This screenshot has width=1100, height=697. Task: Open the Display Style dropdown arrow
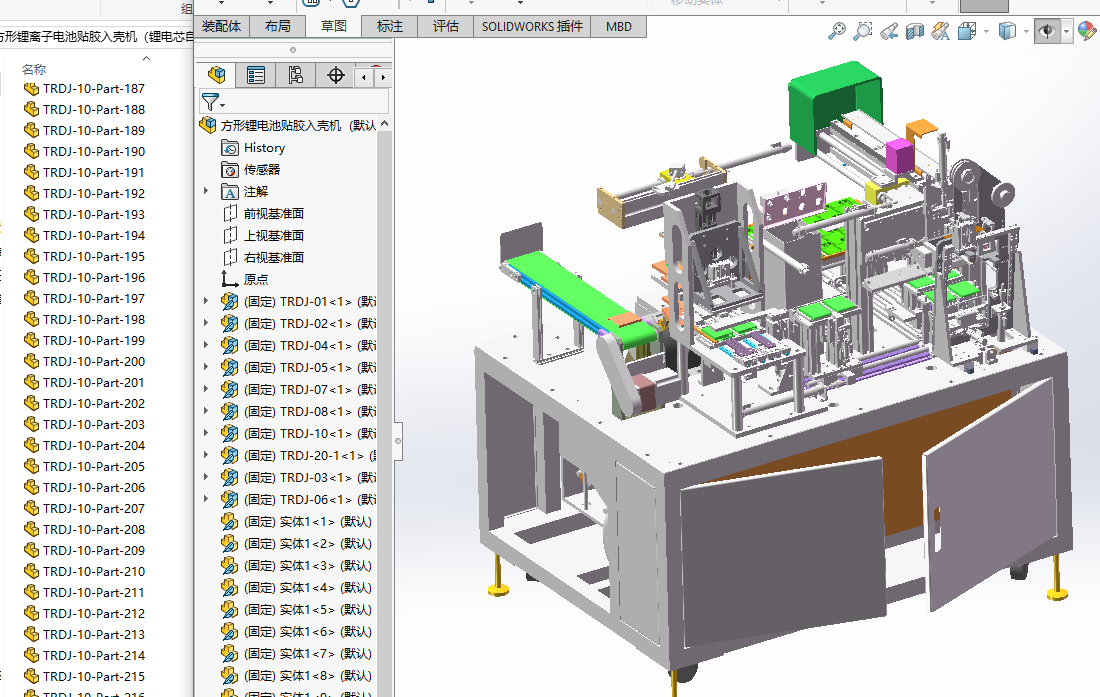coord(1026,32)
